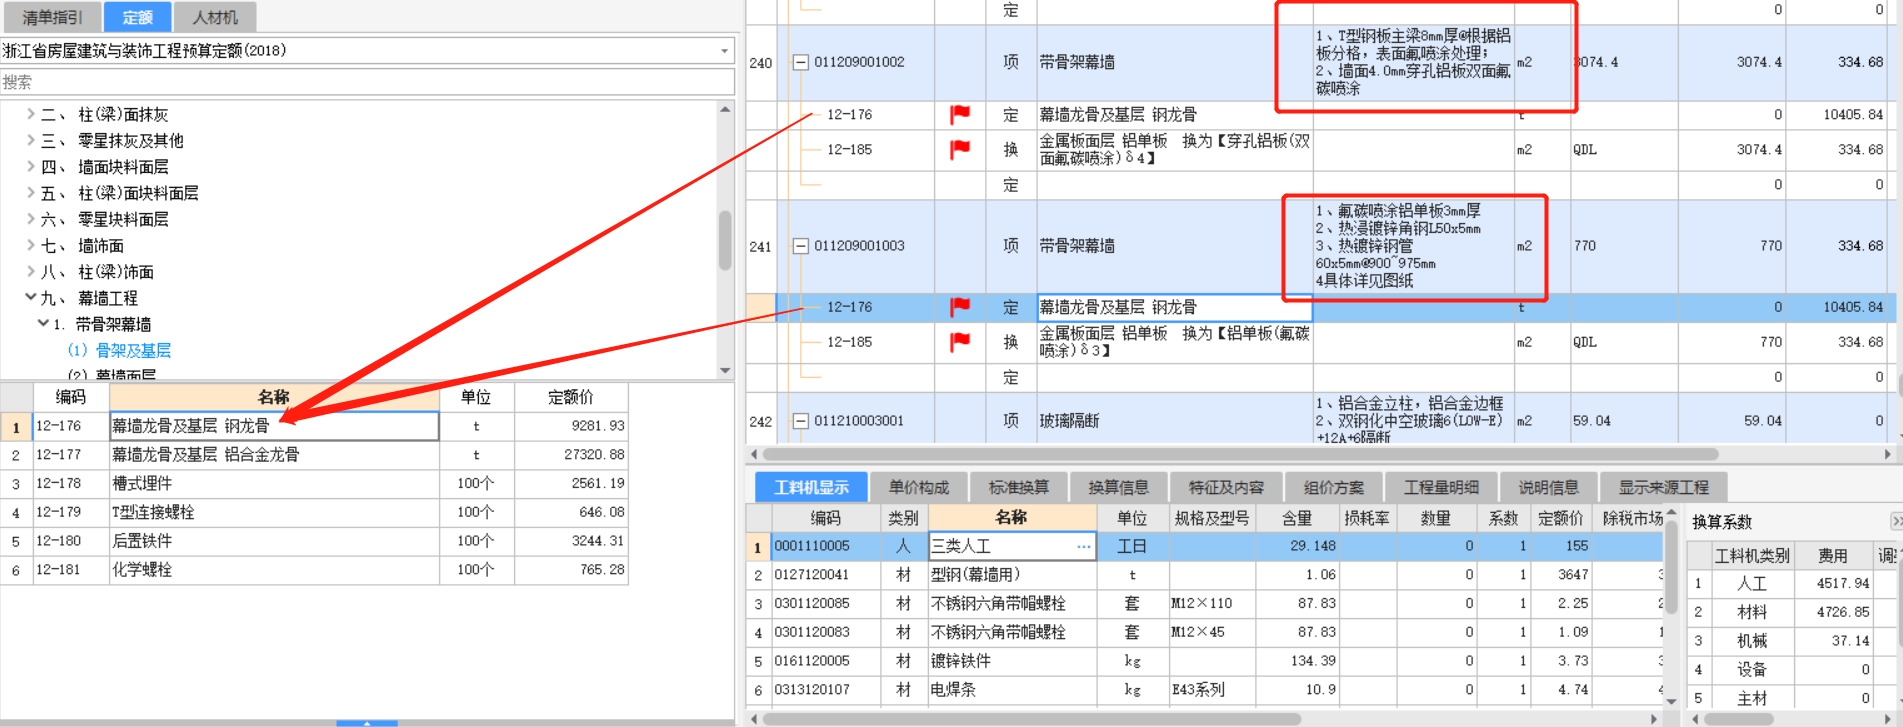Collapse item 011210003001 with minus box
Viewport: 1903px width, 727px height.
pyautogui.click(x=800, y=421)
